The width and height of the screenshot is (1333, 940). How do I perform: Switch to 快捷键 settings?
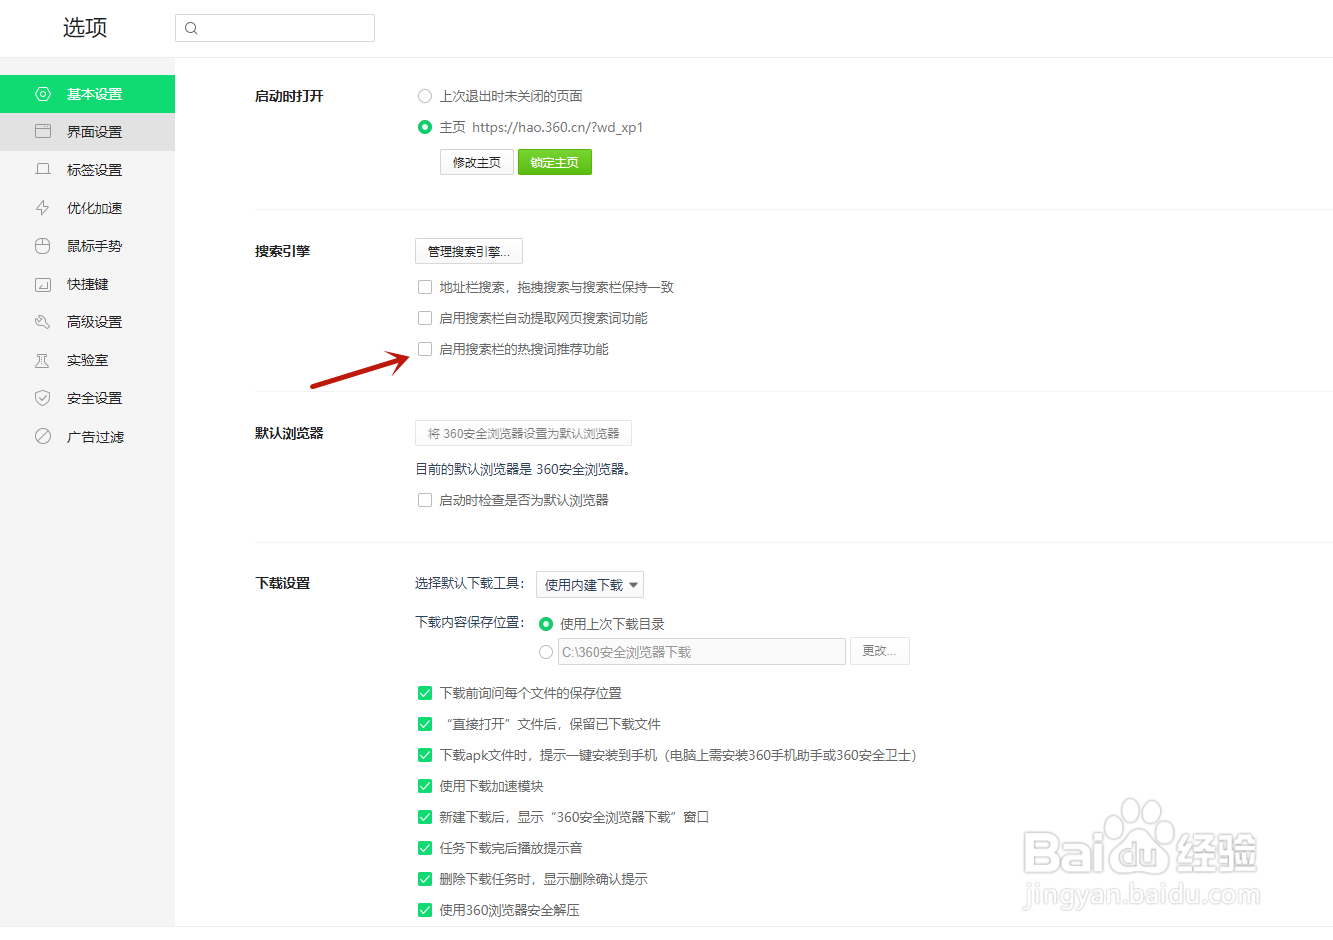tap(87, 284)
